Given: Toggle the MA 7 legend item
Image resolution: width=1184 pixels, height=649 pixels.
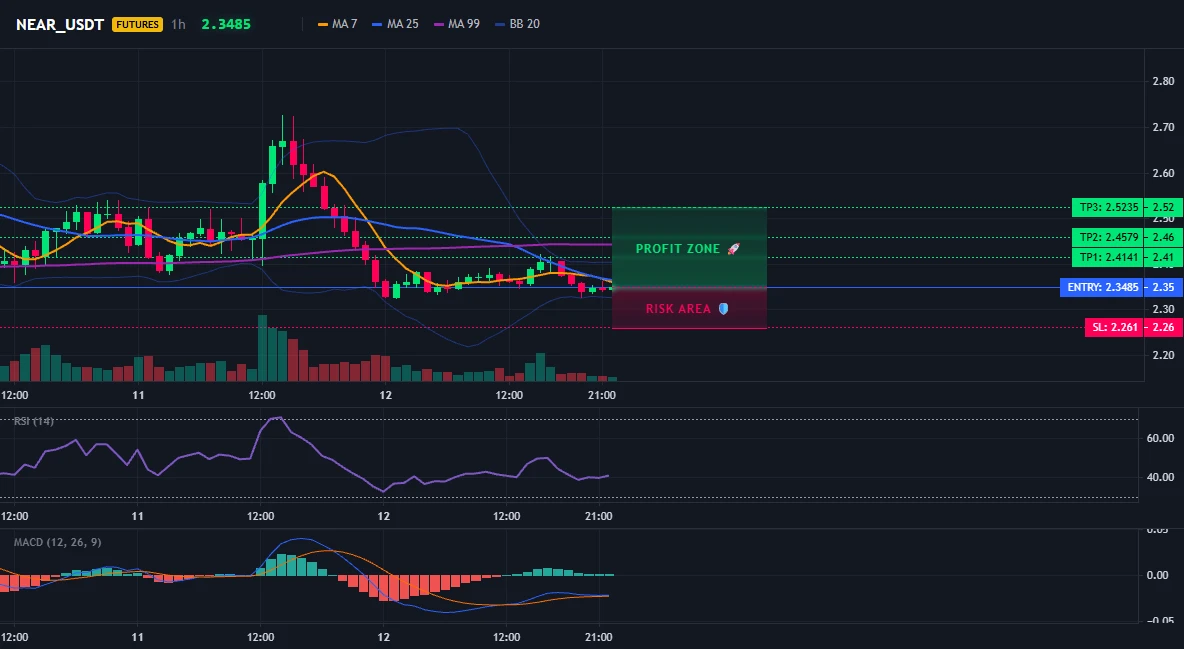Looking at the screenshot, I should (338, 24).
